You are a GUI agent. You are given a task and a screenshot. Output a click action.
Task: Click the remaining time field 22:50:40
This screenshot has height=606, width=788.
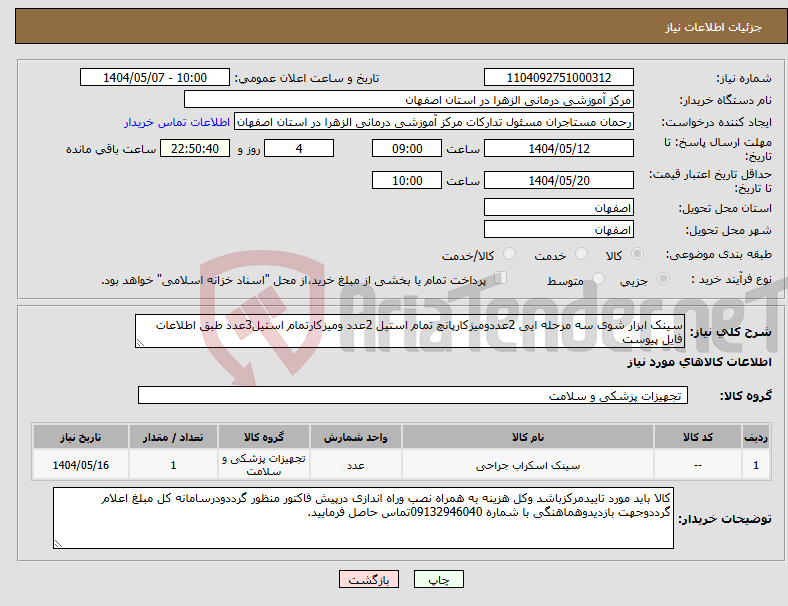[x=195, y=149]
